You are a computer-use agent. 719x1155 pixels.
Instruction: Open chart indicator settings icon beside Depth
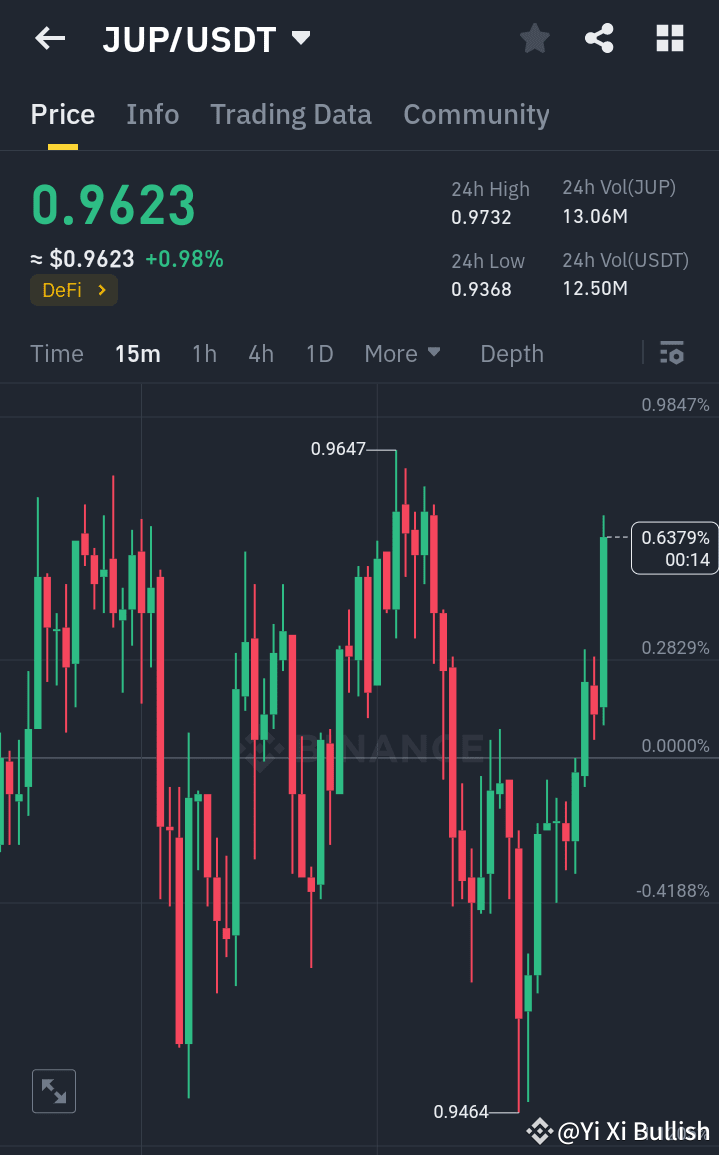671,353
